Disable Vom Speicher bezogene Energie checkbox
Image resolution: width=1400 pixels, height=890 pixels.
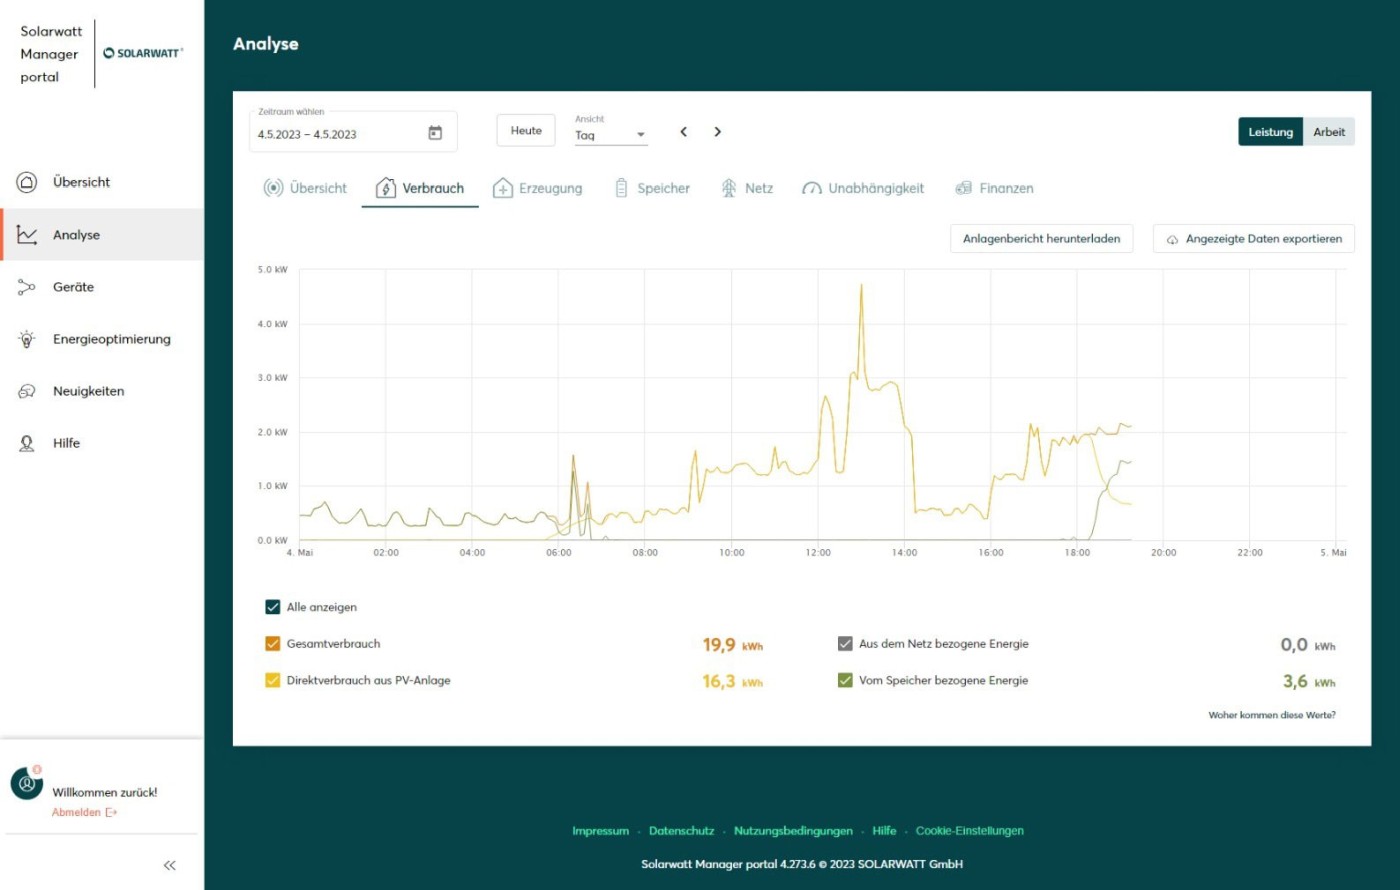845,680
